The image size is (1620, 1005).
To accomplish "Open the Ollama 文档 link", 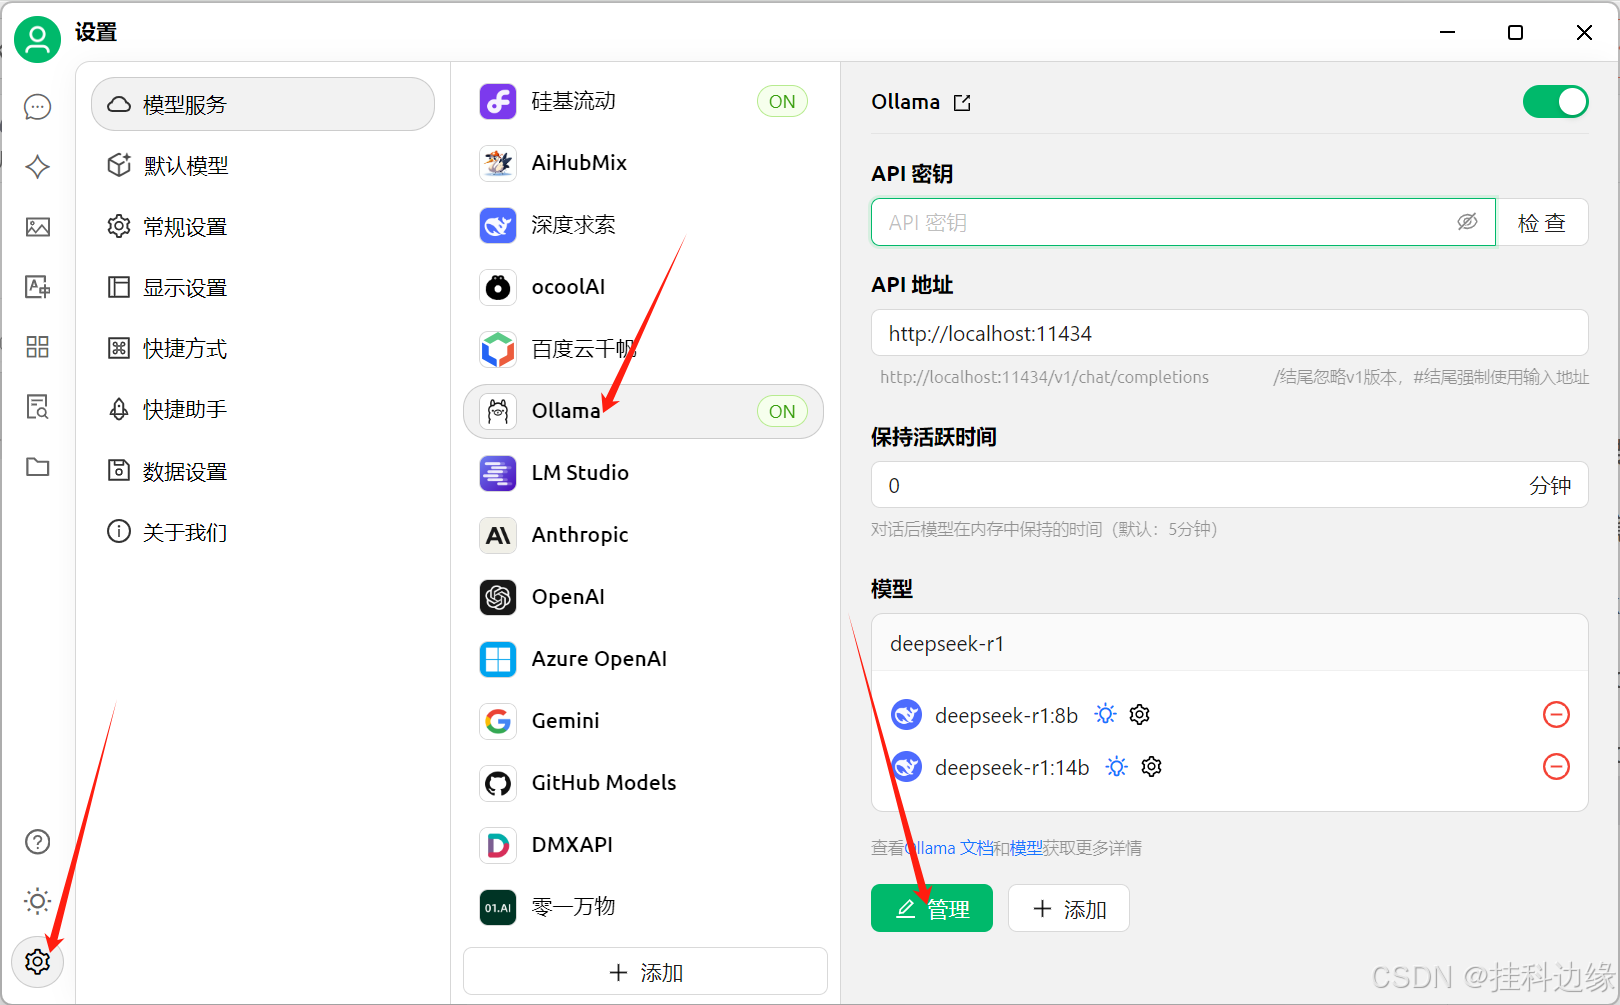I will 950,848.
